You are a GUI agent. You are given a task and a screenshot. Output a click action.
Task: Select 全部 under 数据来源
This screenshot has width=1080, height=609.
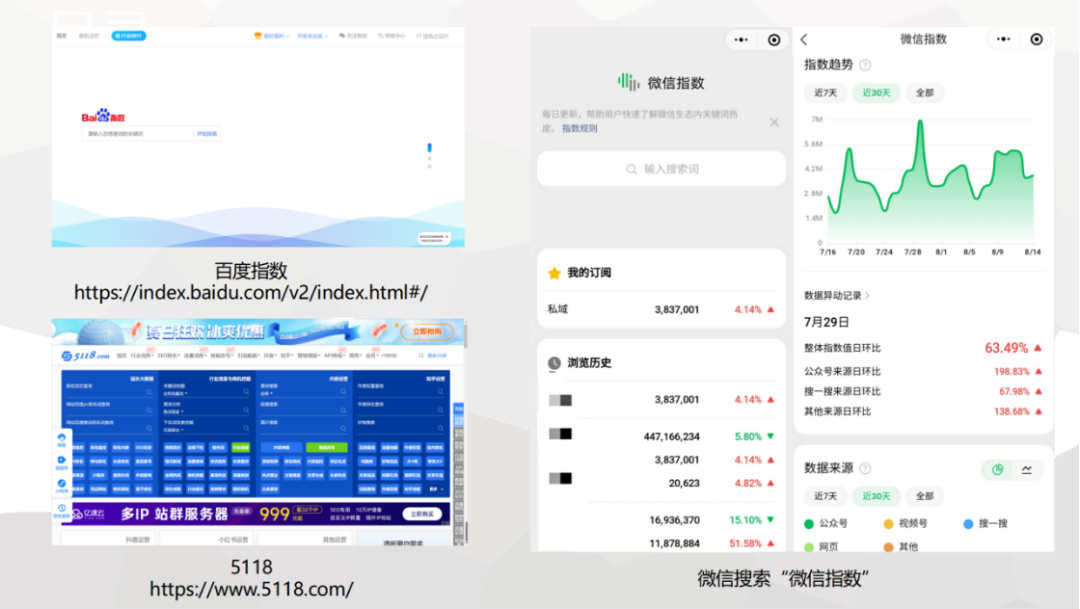tap(924, 496)
